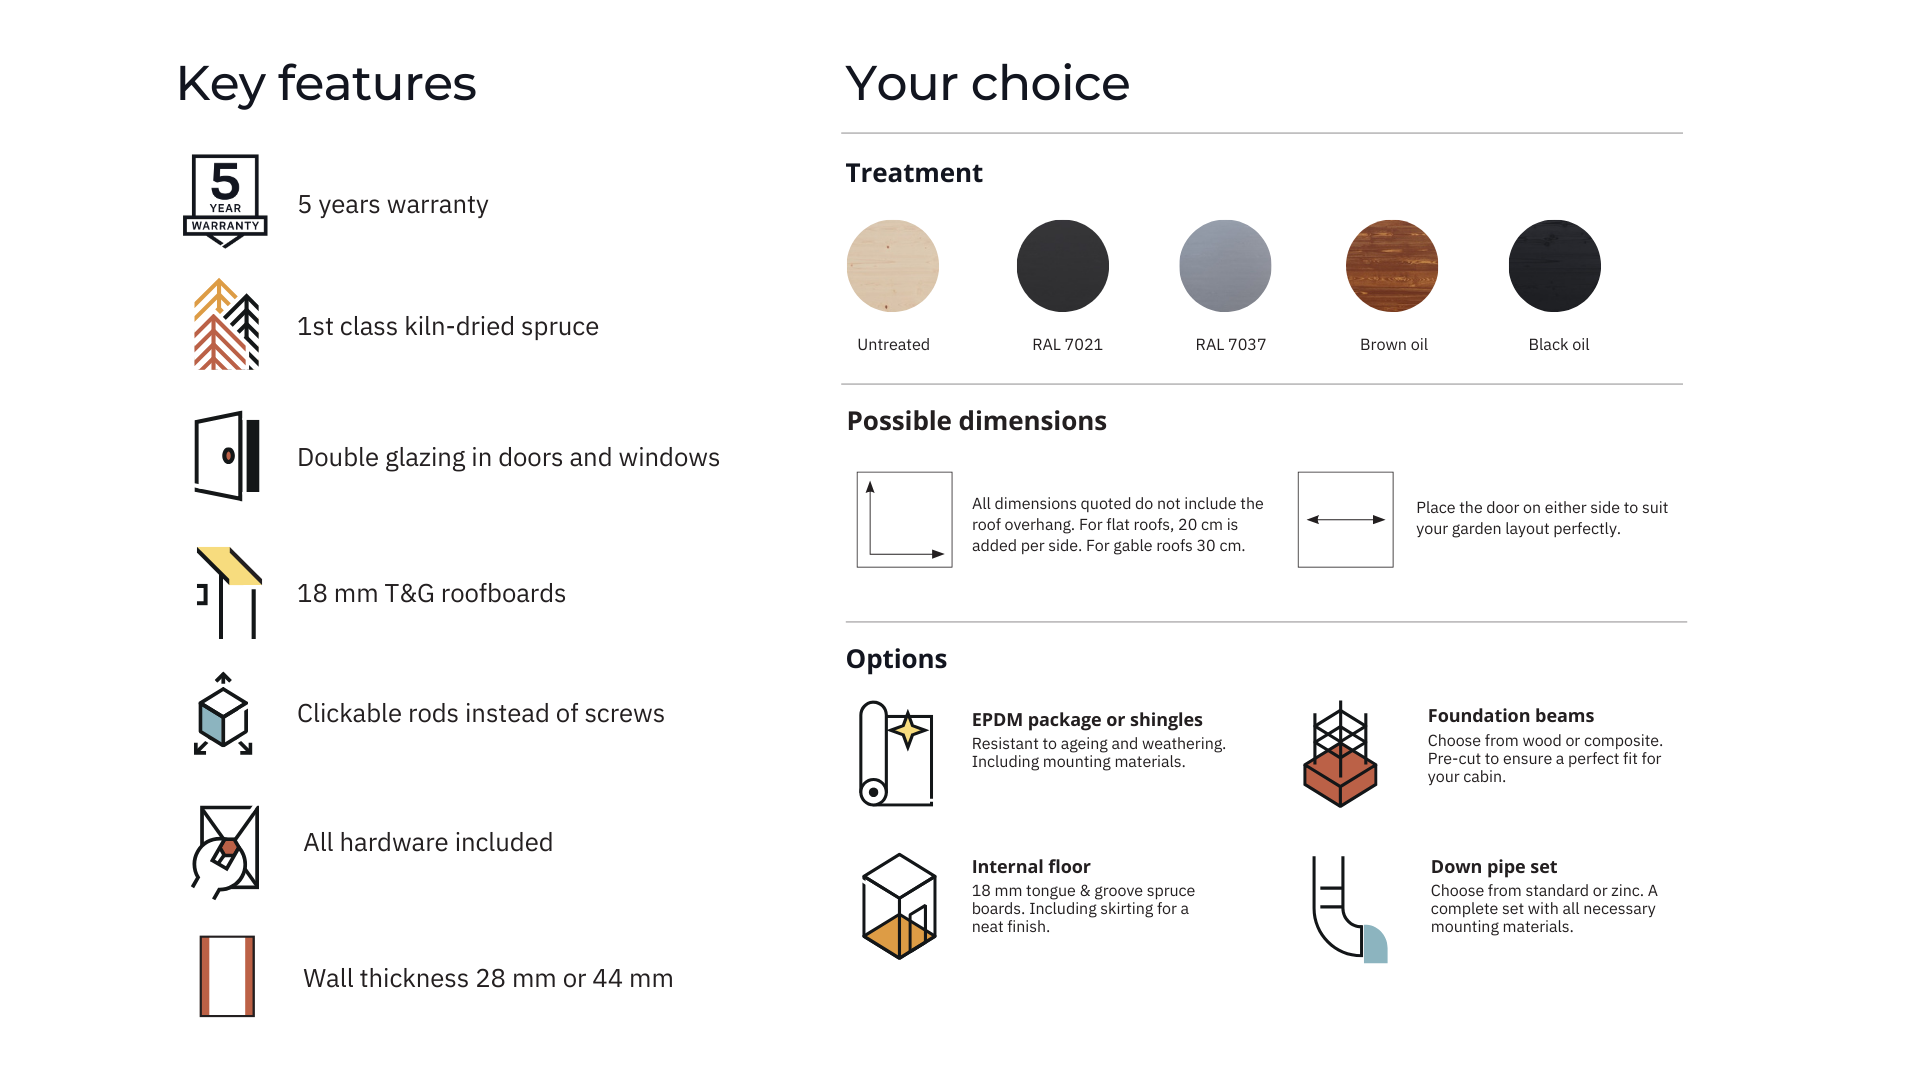Click the Foundation beams heading

[1510, 716]
